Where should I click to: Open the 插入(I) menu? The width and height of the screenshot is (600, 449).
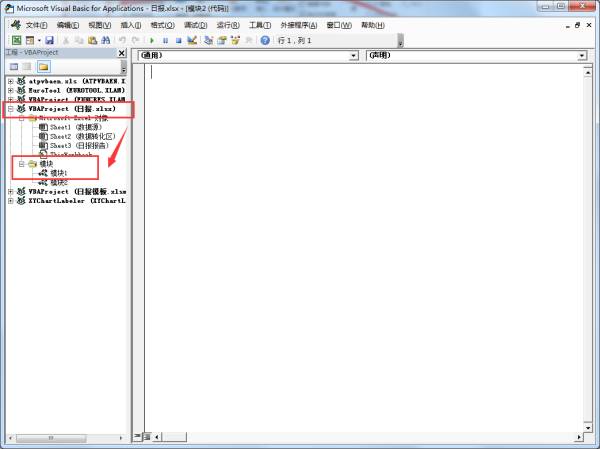(131, 25)
